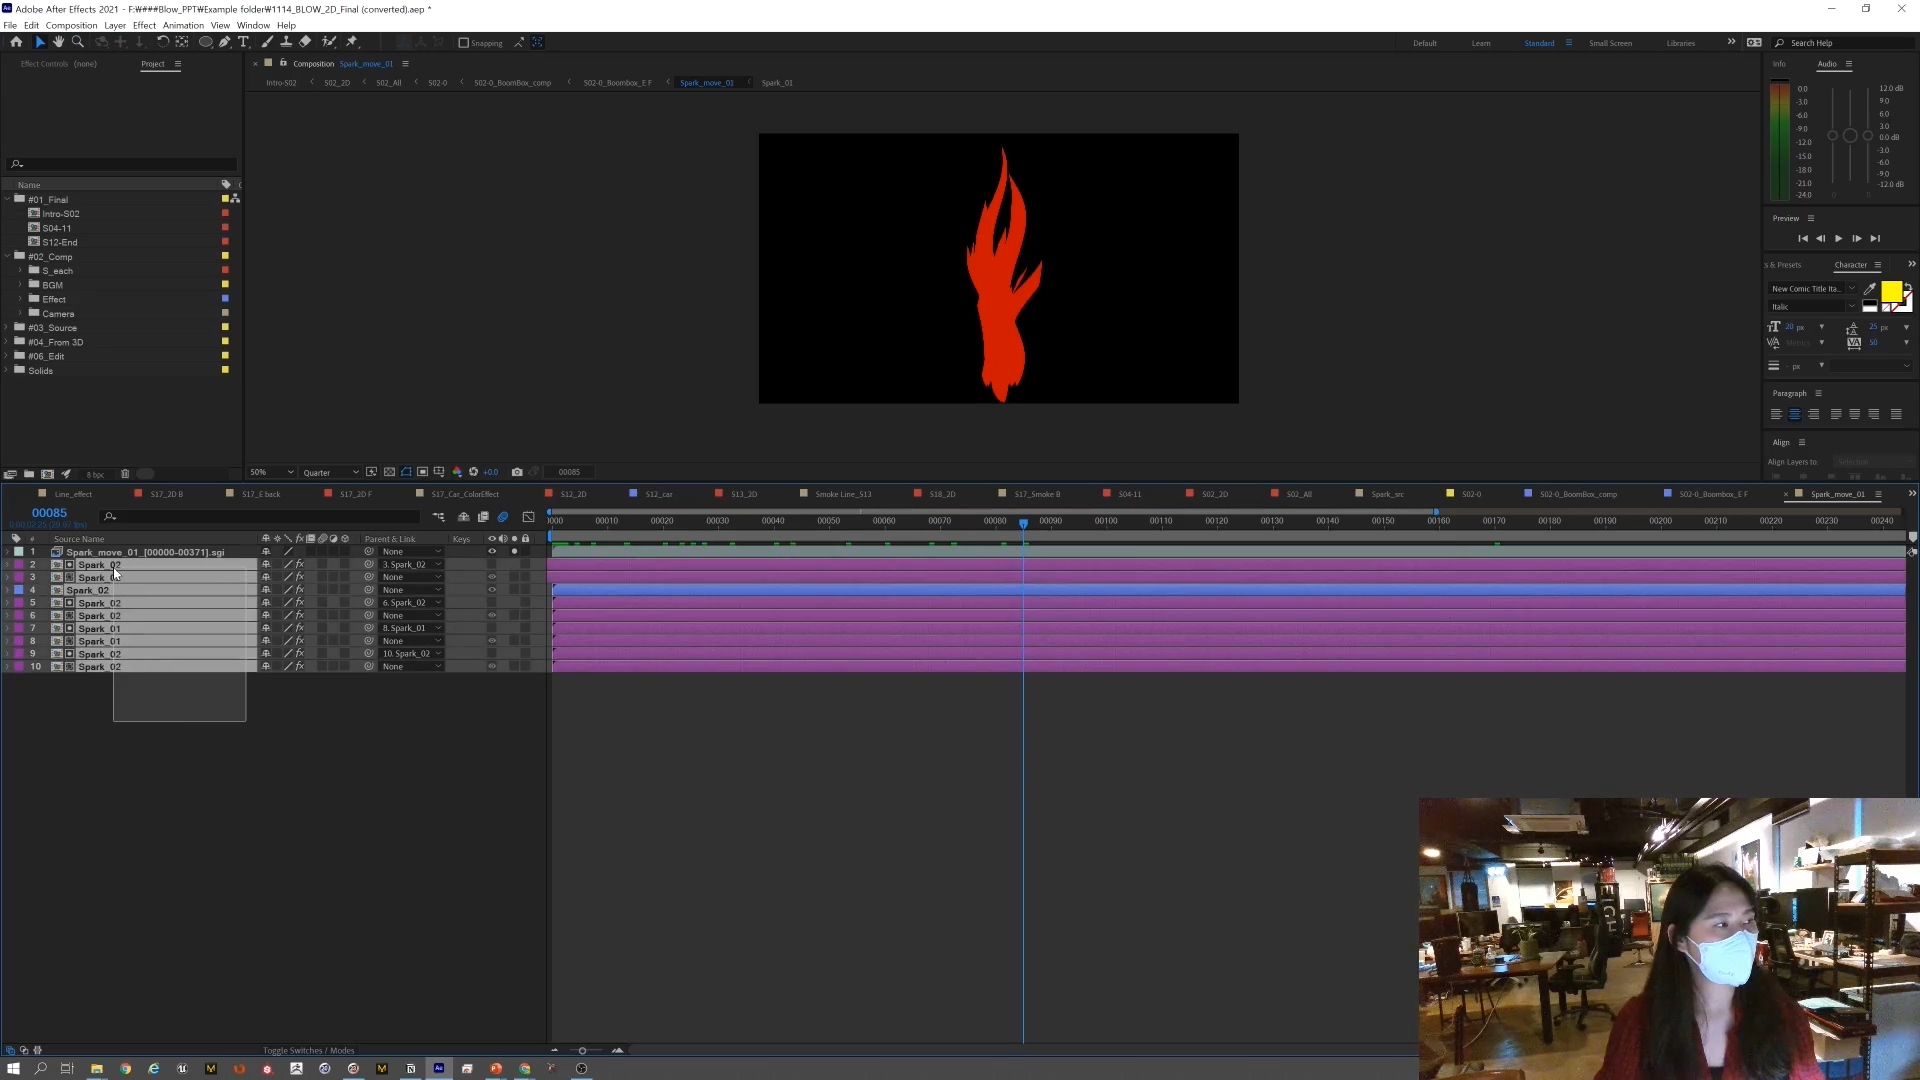
Task: Select the Brush tool
Action: pos(268,42)
